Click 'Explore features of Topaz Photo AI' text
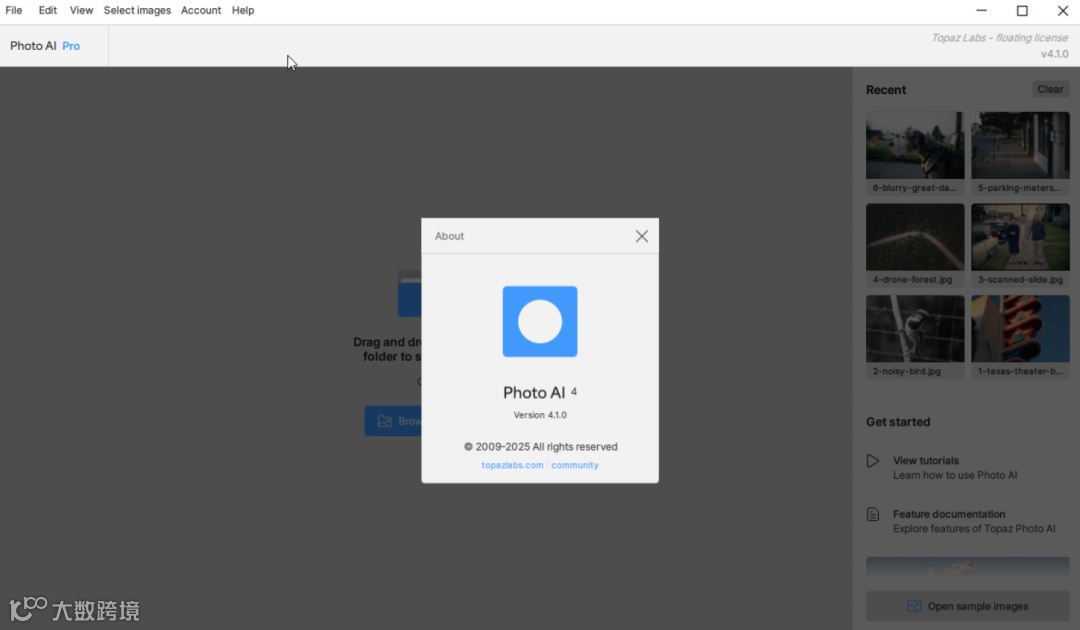1080x630 pixels. [974, 529]
